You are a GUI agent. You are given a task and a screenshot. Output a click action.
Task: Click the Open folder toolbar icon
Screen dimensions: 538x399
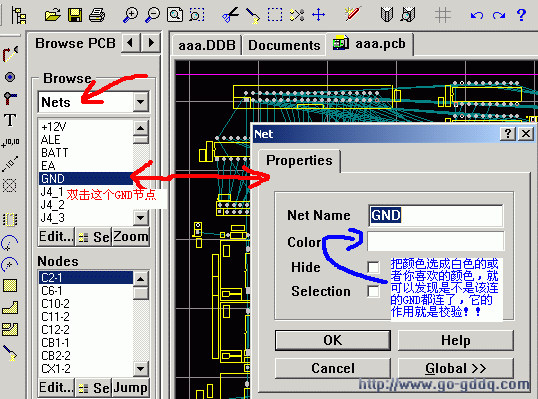tap(52, 15)
